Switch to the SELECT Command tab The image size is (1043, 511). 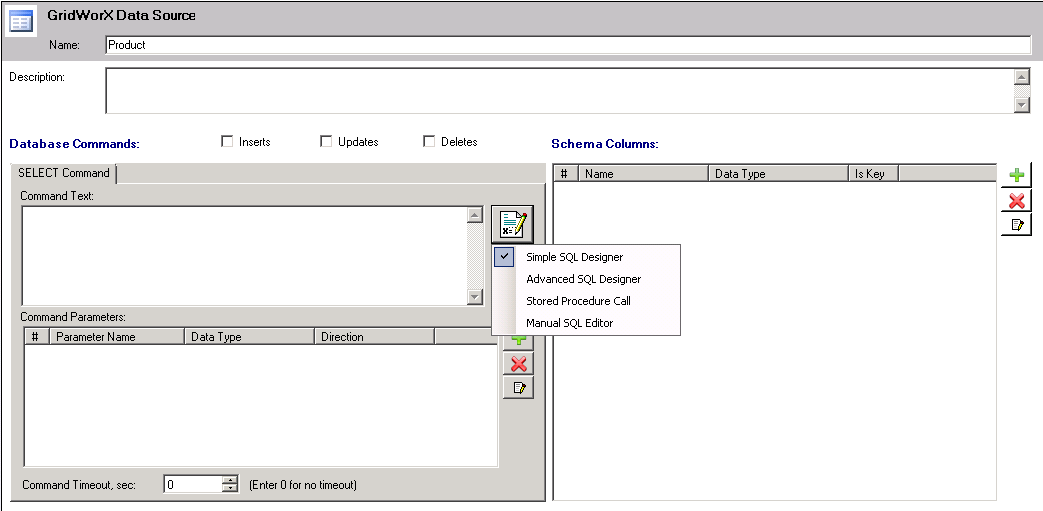click(64, 173)
